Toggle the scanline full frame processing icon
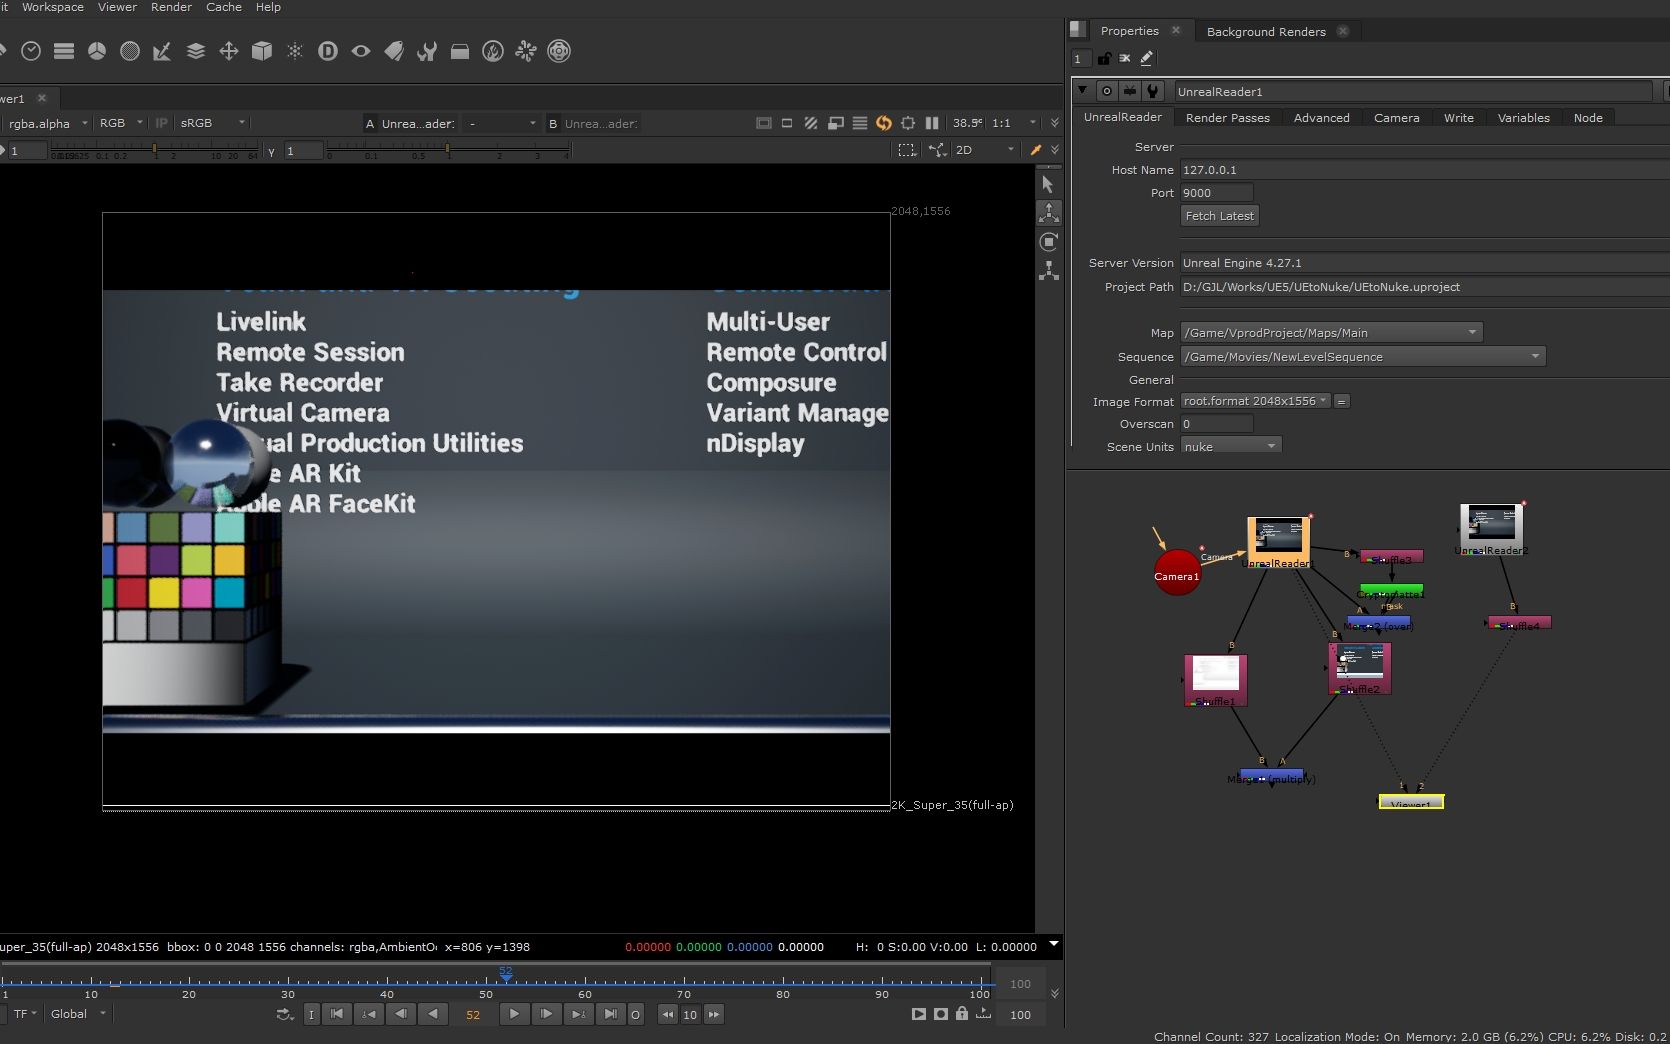 (x=859, y=123)
